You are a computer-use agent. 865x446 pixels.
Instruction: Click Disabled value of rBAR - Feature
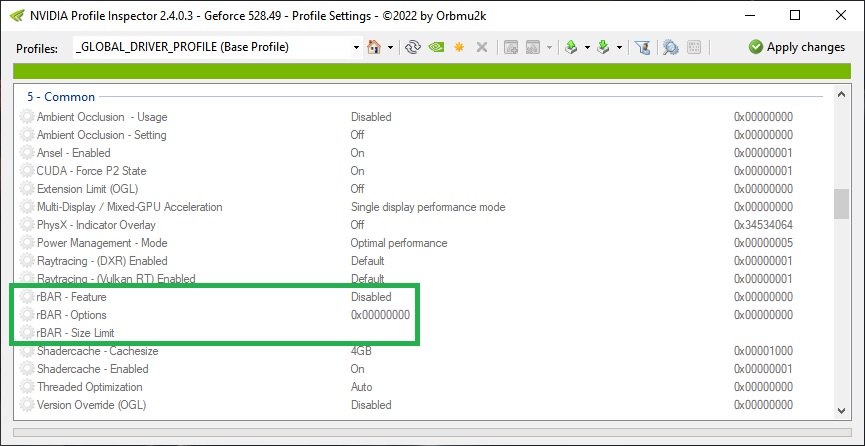coord(371,297)
